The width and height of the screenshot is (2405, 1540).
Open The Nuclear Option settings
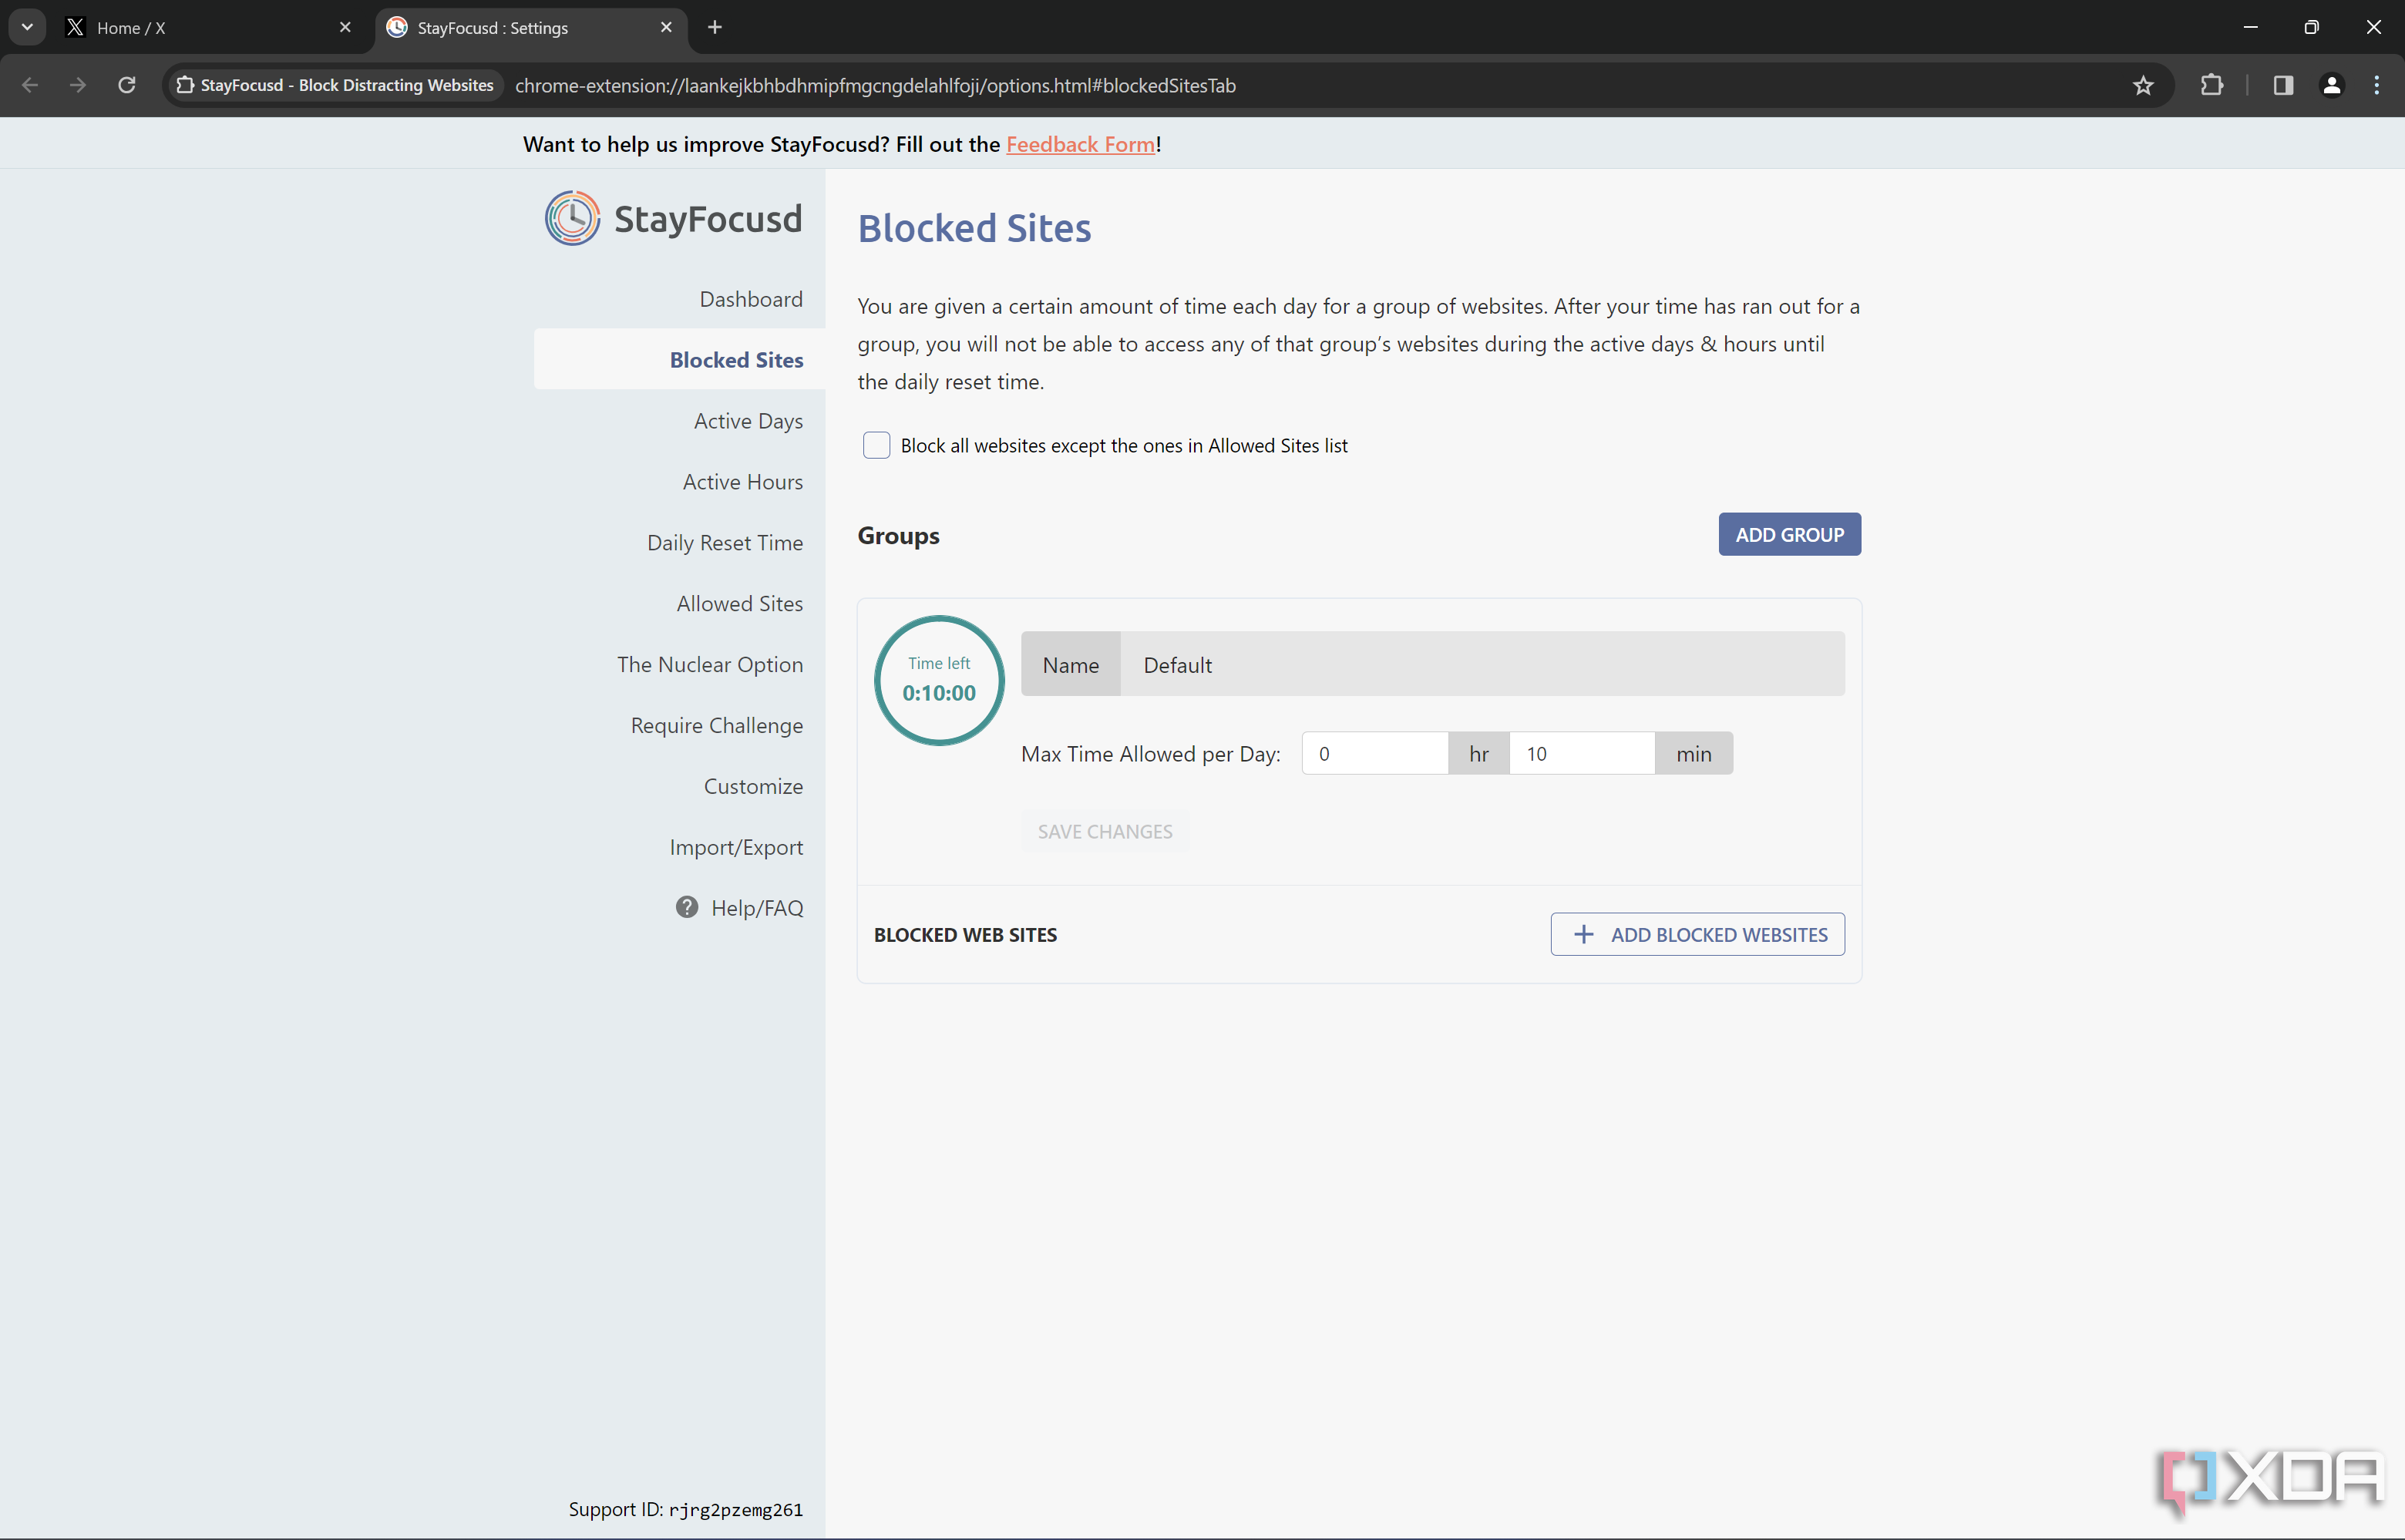coord(710,664)
